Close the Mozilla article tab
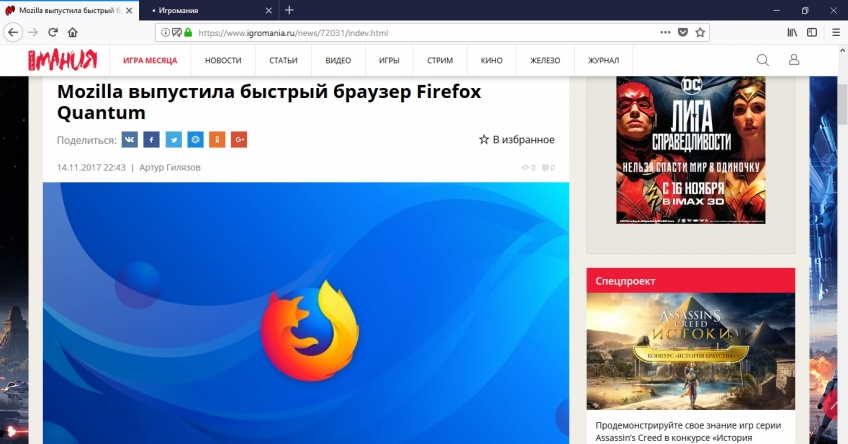The image size is (848, 444). pos(129,10)
